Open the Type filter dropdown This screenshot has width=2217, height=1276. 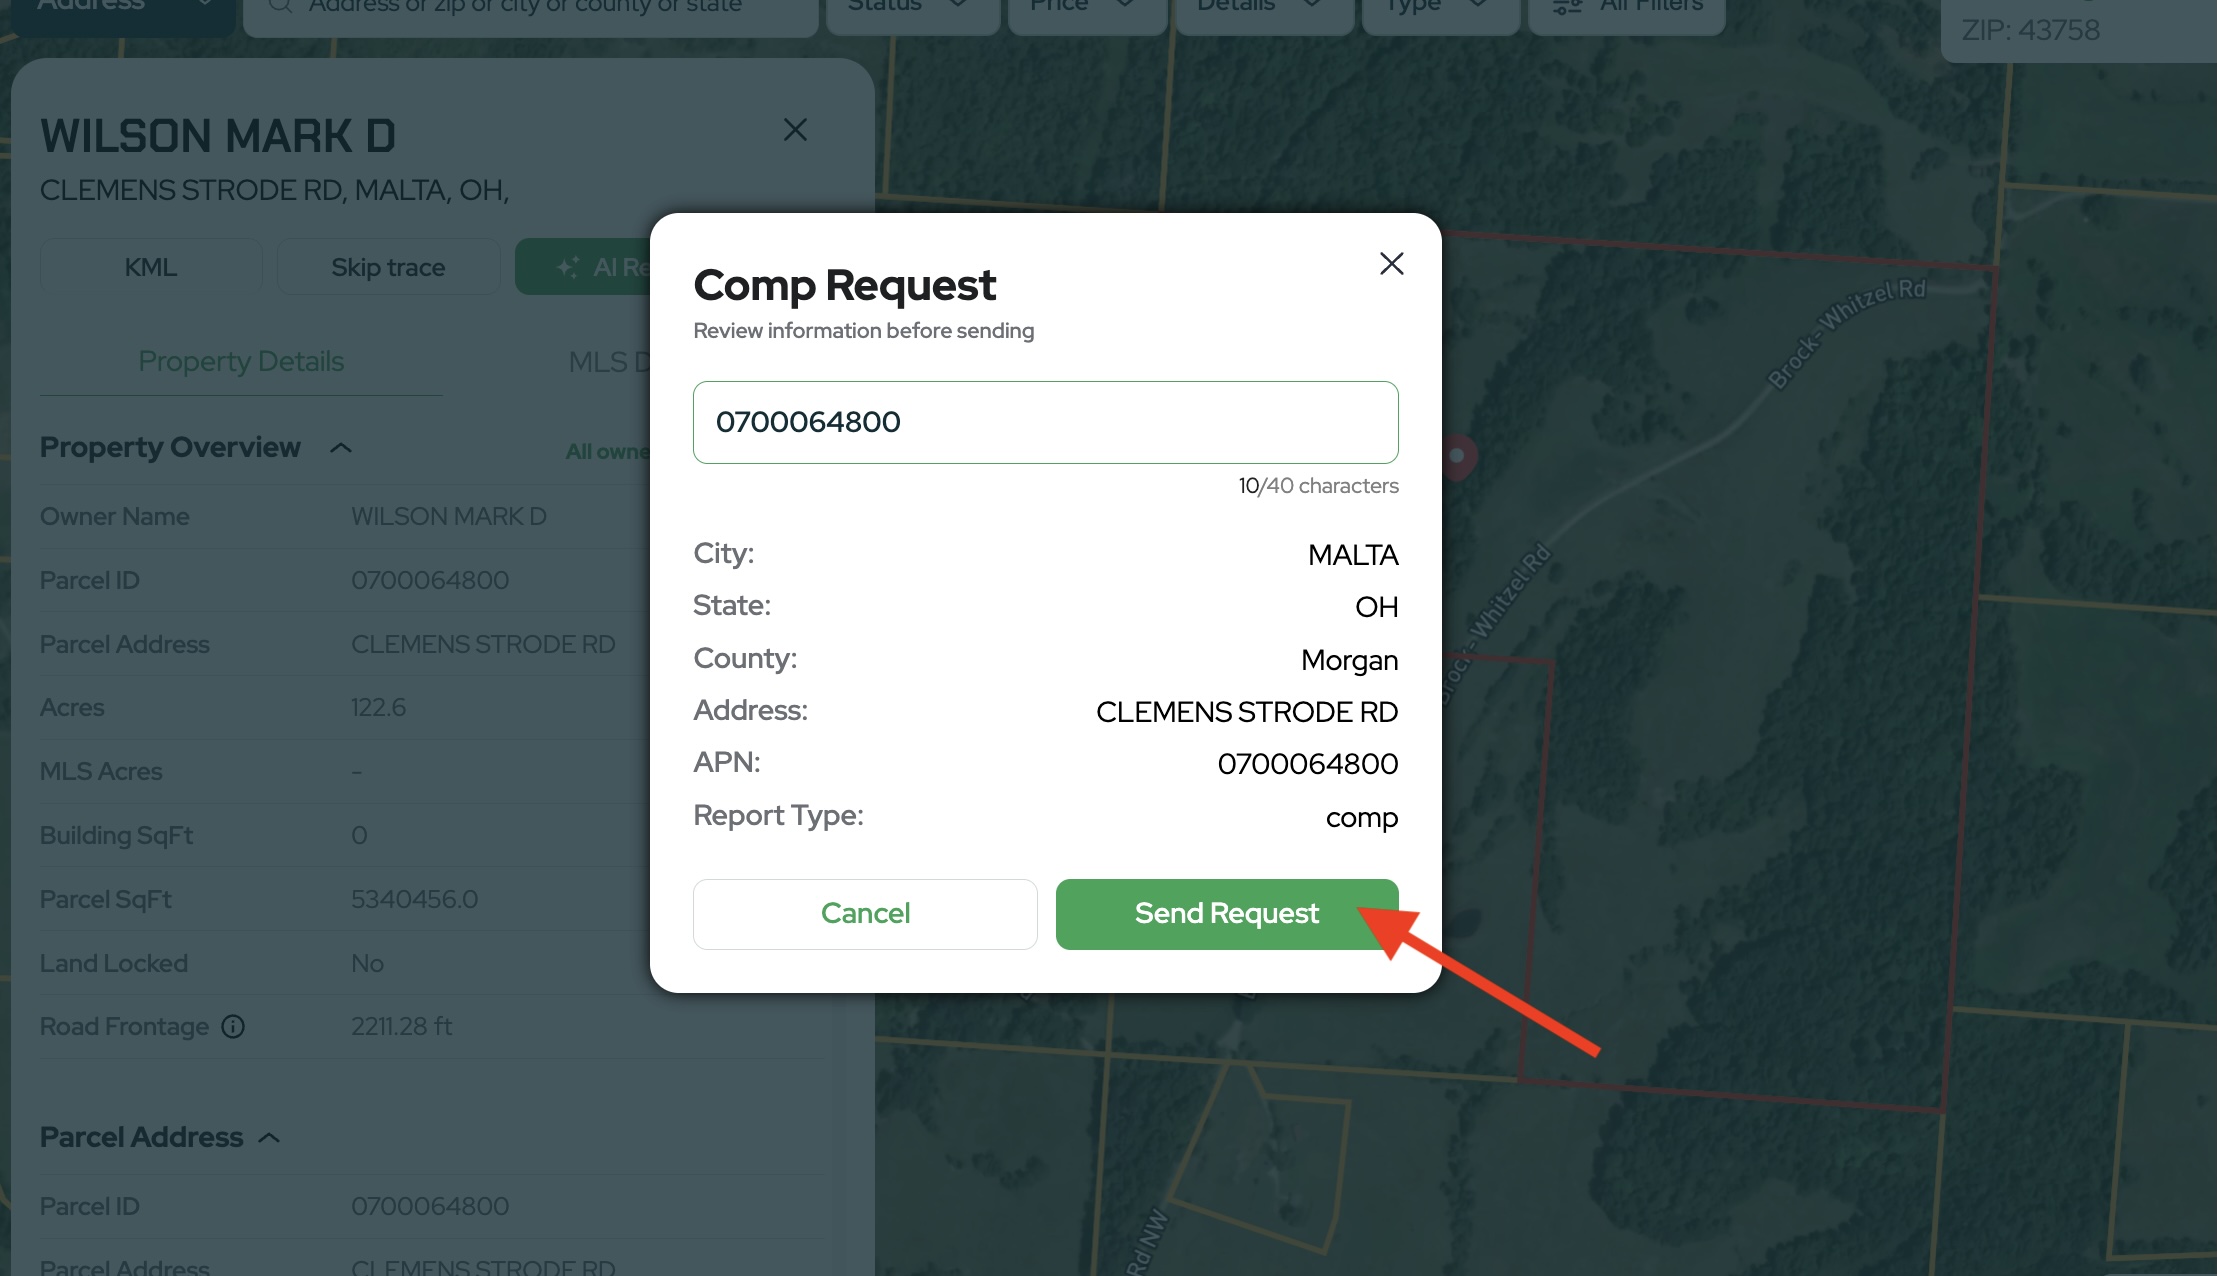(1440, 8)
